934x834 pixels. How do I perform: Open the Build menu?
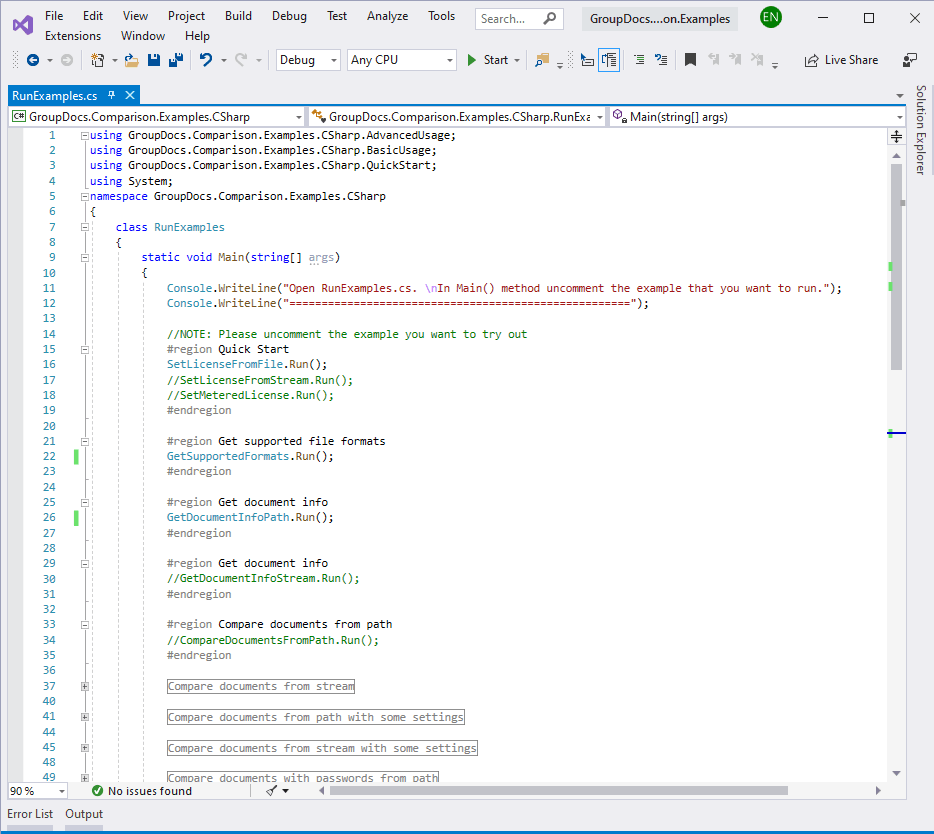[x=238, y=16]
